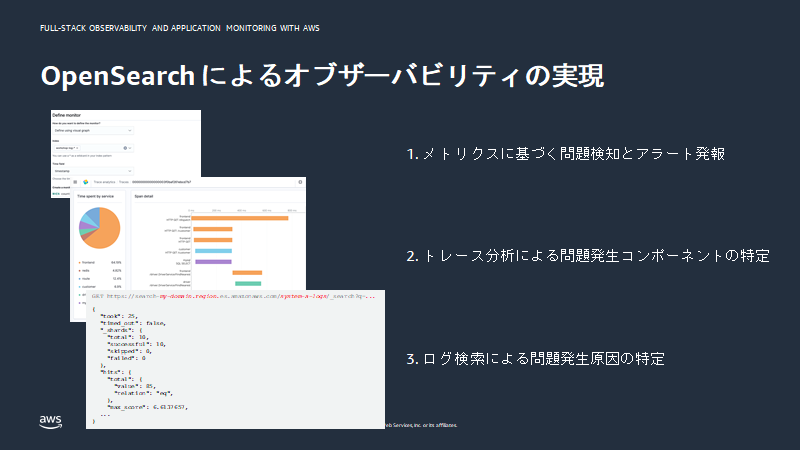Open the timestamp Time field dropdown
The image size is (800, 450).
click(93, 171)
